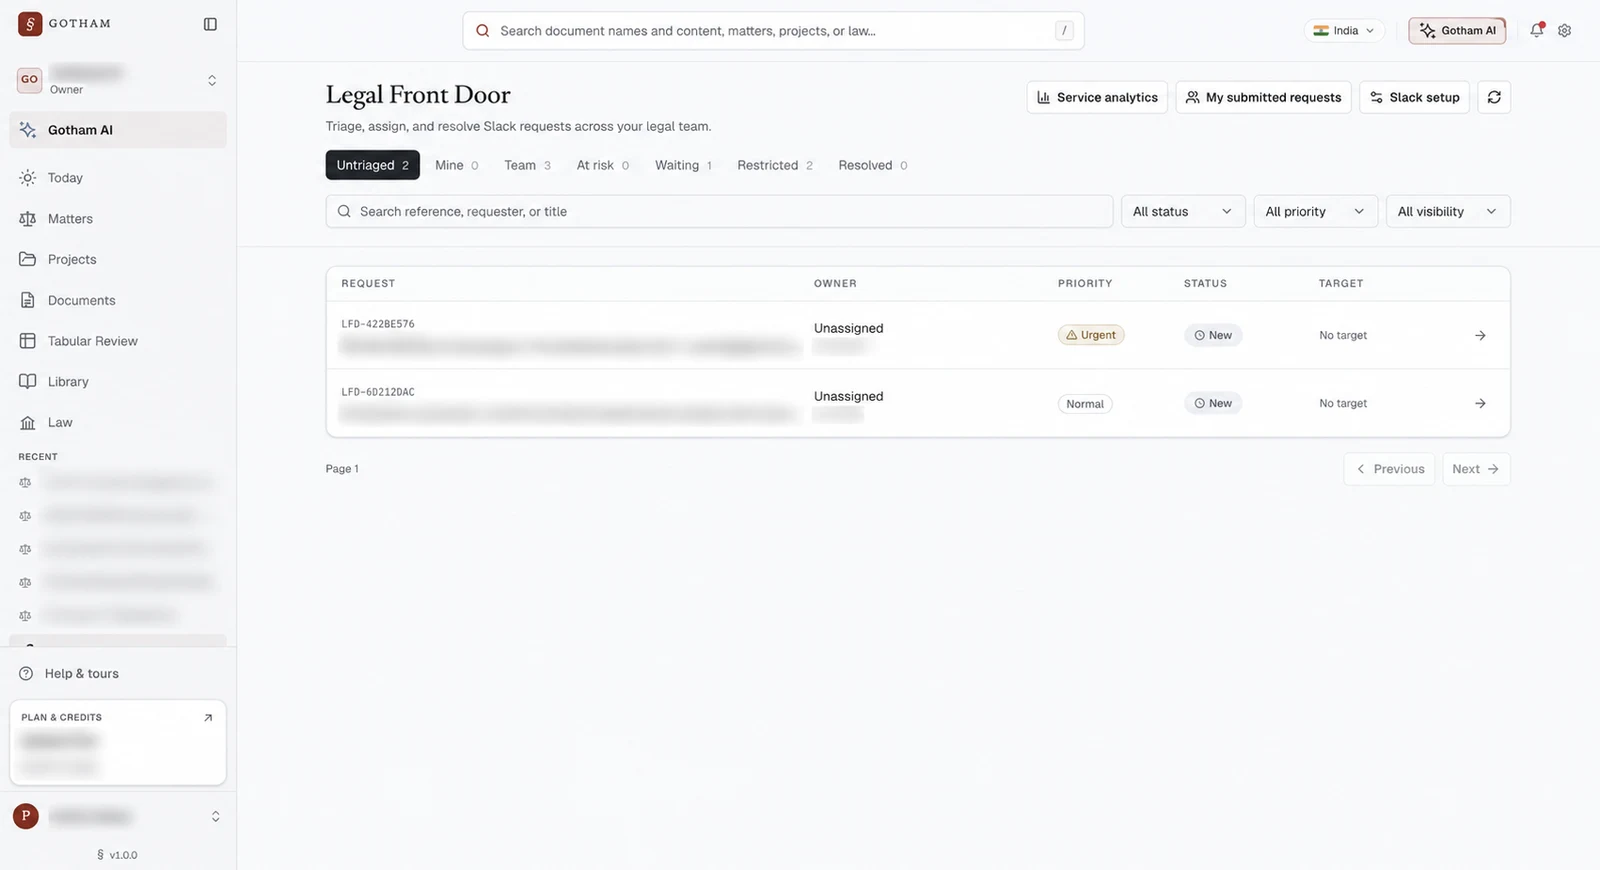Select the Untriaged tab
The width and height of the screenshot is (1600, 870).
(372, 165)
